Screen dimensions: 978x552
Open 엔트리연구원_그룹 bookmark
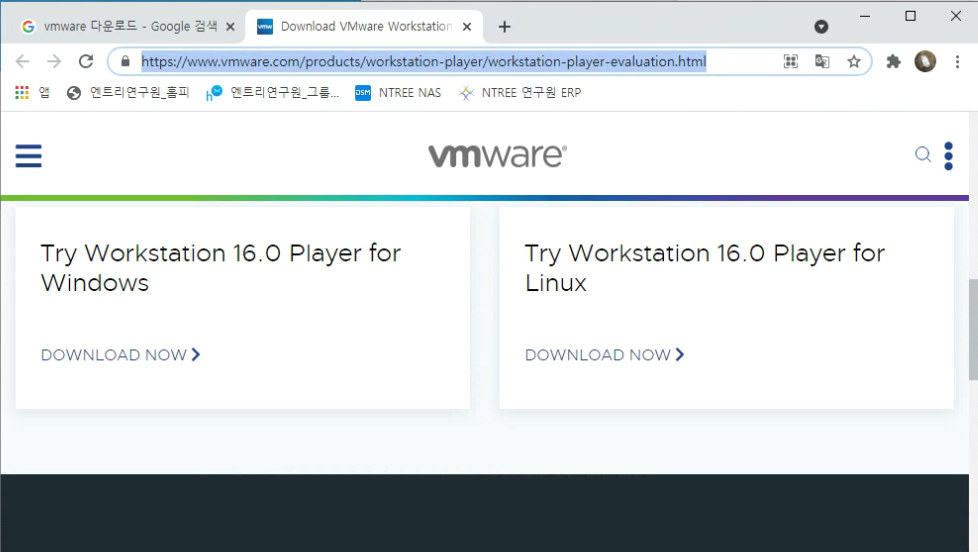click(x=273, y=92)
